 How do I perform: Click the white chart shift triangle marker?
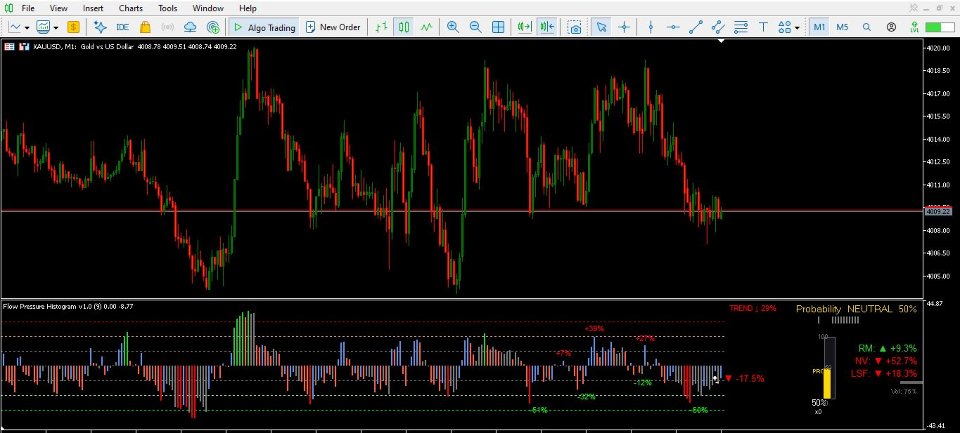722,41
